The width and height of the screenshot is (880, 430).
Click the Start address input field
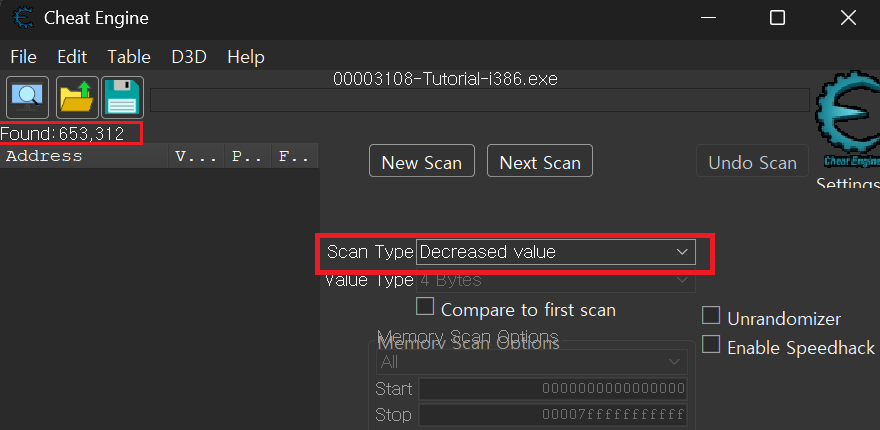tap(552, 388)
